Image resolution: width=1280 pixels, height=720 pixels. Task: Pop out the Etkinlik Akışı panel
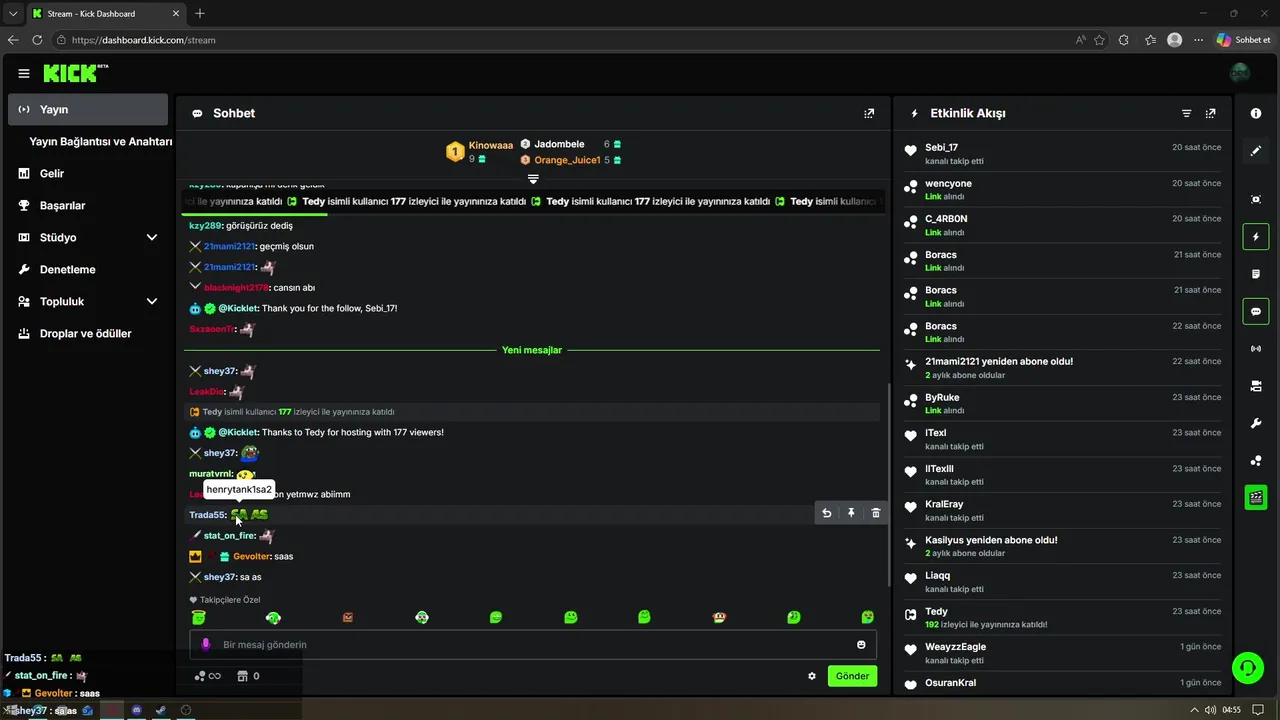(x=1211, y=113)
